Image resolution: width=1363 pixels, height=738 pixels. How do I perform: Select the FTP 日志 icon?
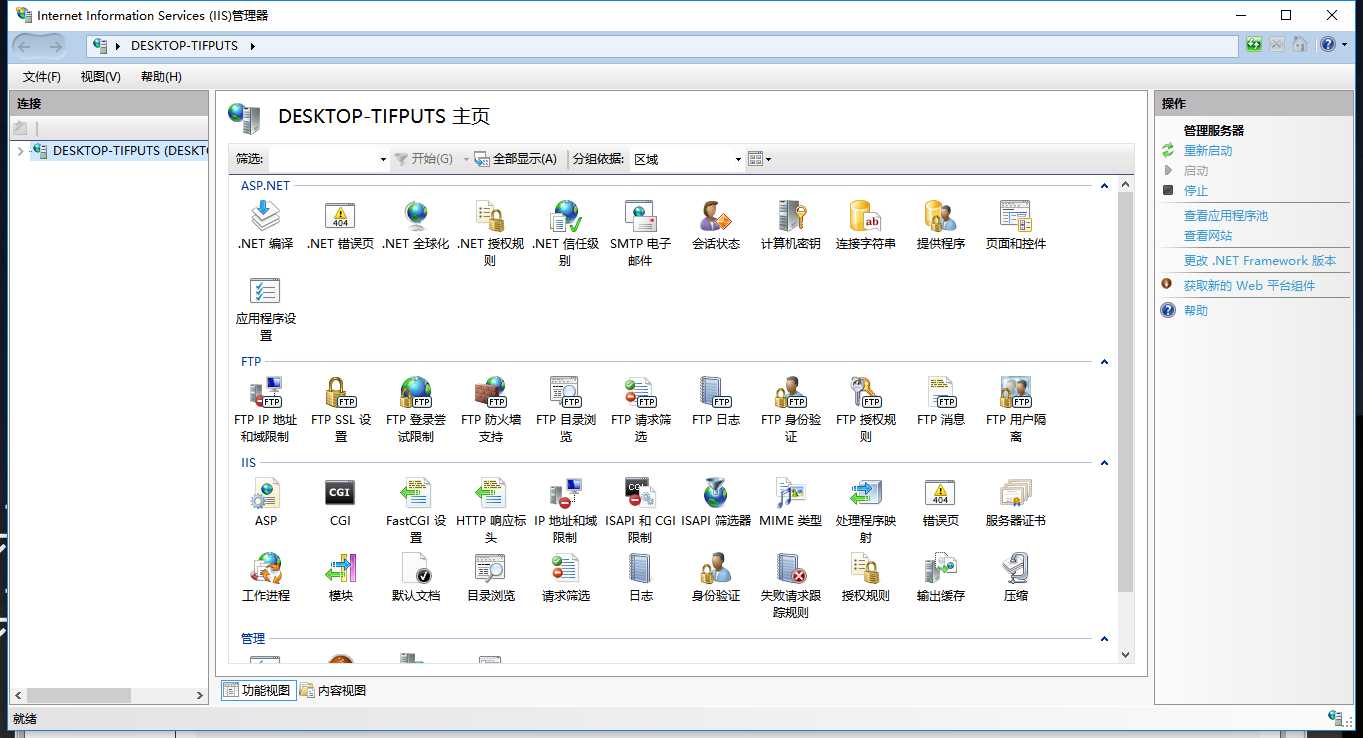pos(715,393)
